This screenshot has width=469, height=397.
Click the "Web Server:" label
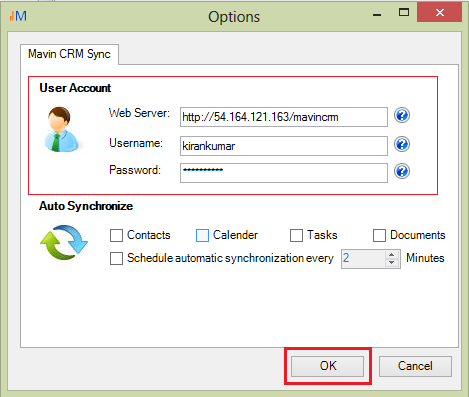[139, 113]
